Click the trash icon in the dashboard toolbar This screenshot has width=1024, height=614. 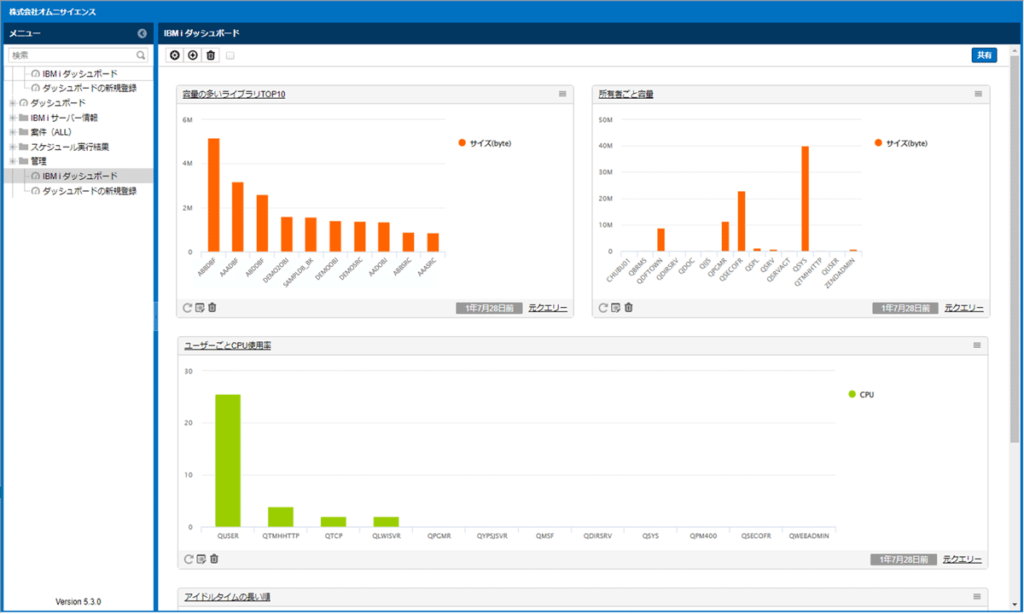point(209,55)
